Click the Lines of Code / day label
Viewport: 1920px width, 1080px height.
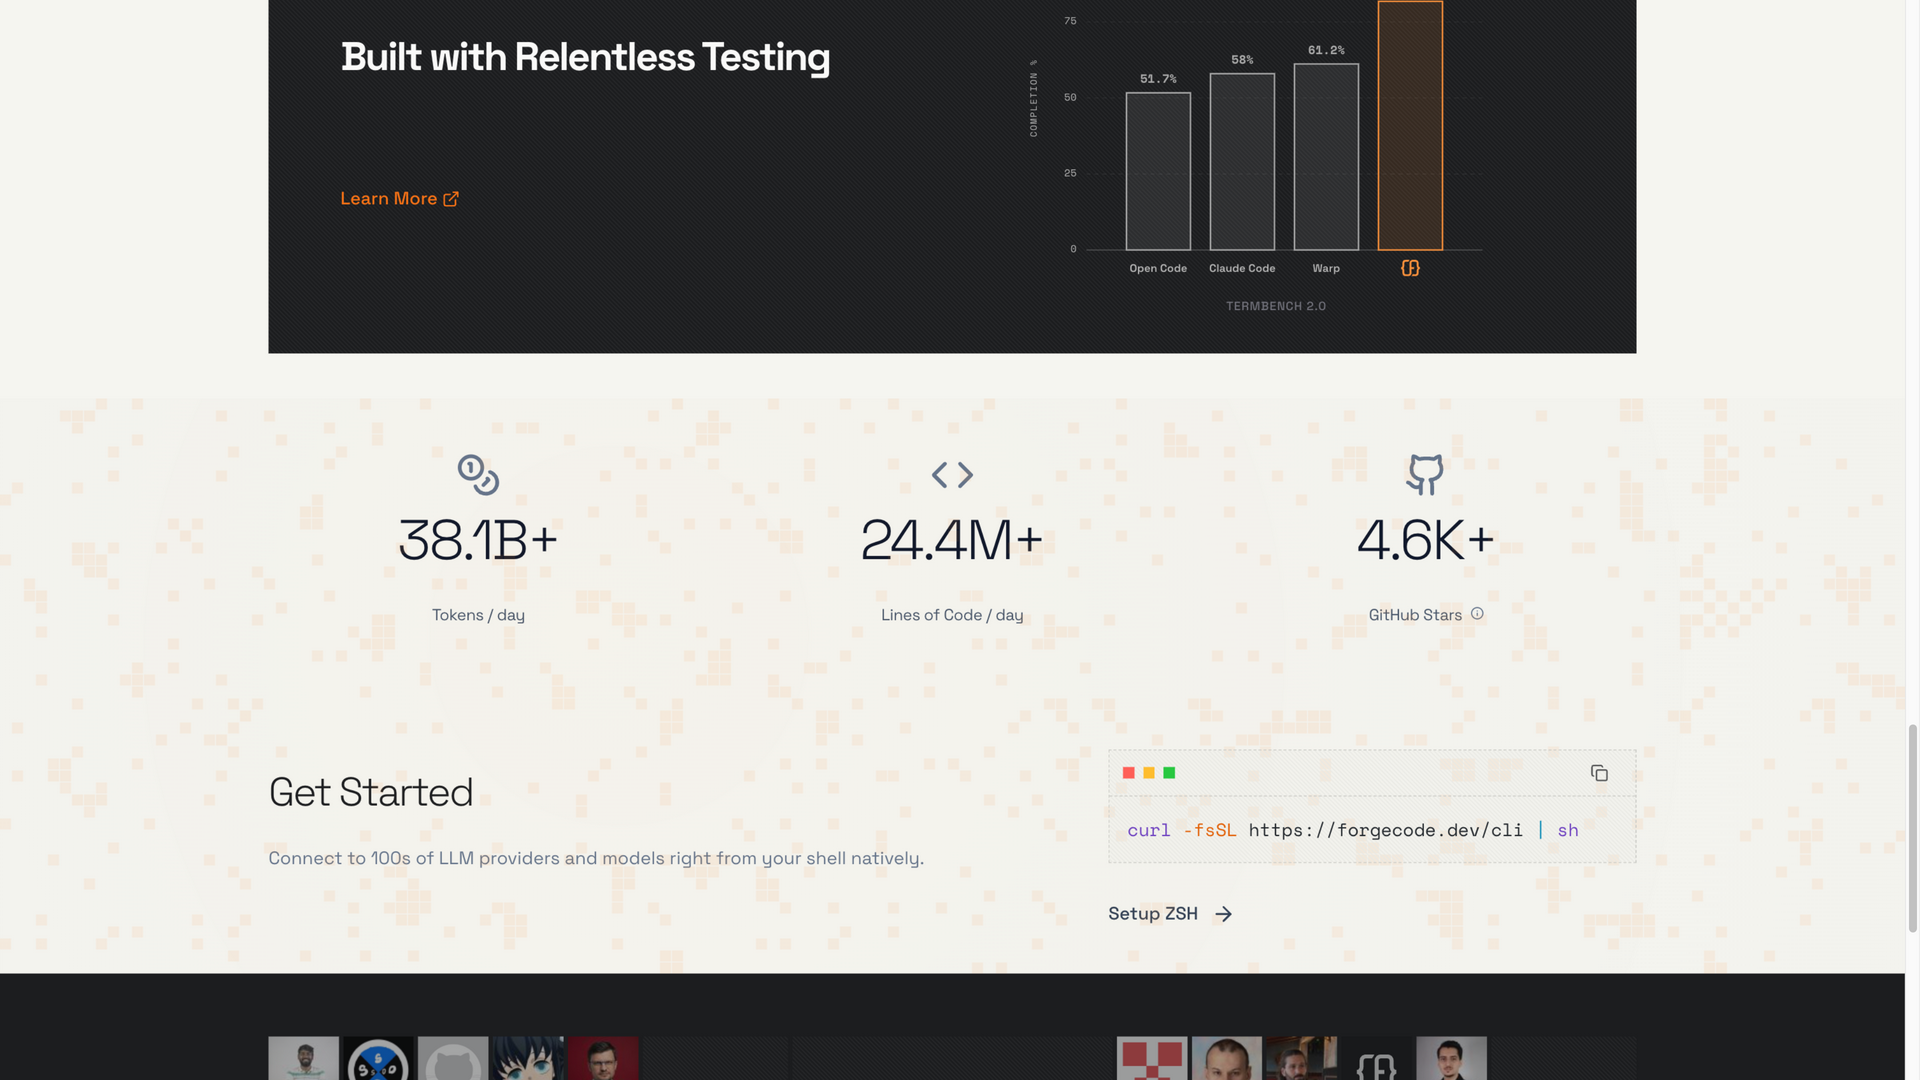[x=952, y=615]
